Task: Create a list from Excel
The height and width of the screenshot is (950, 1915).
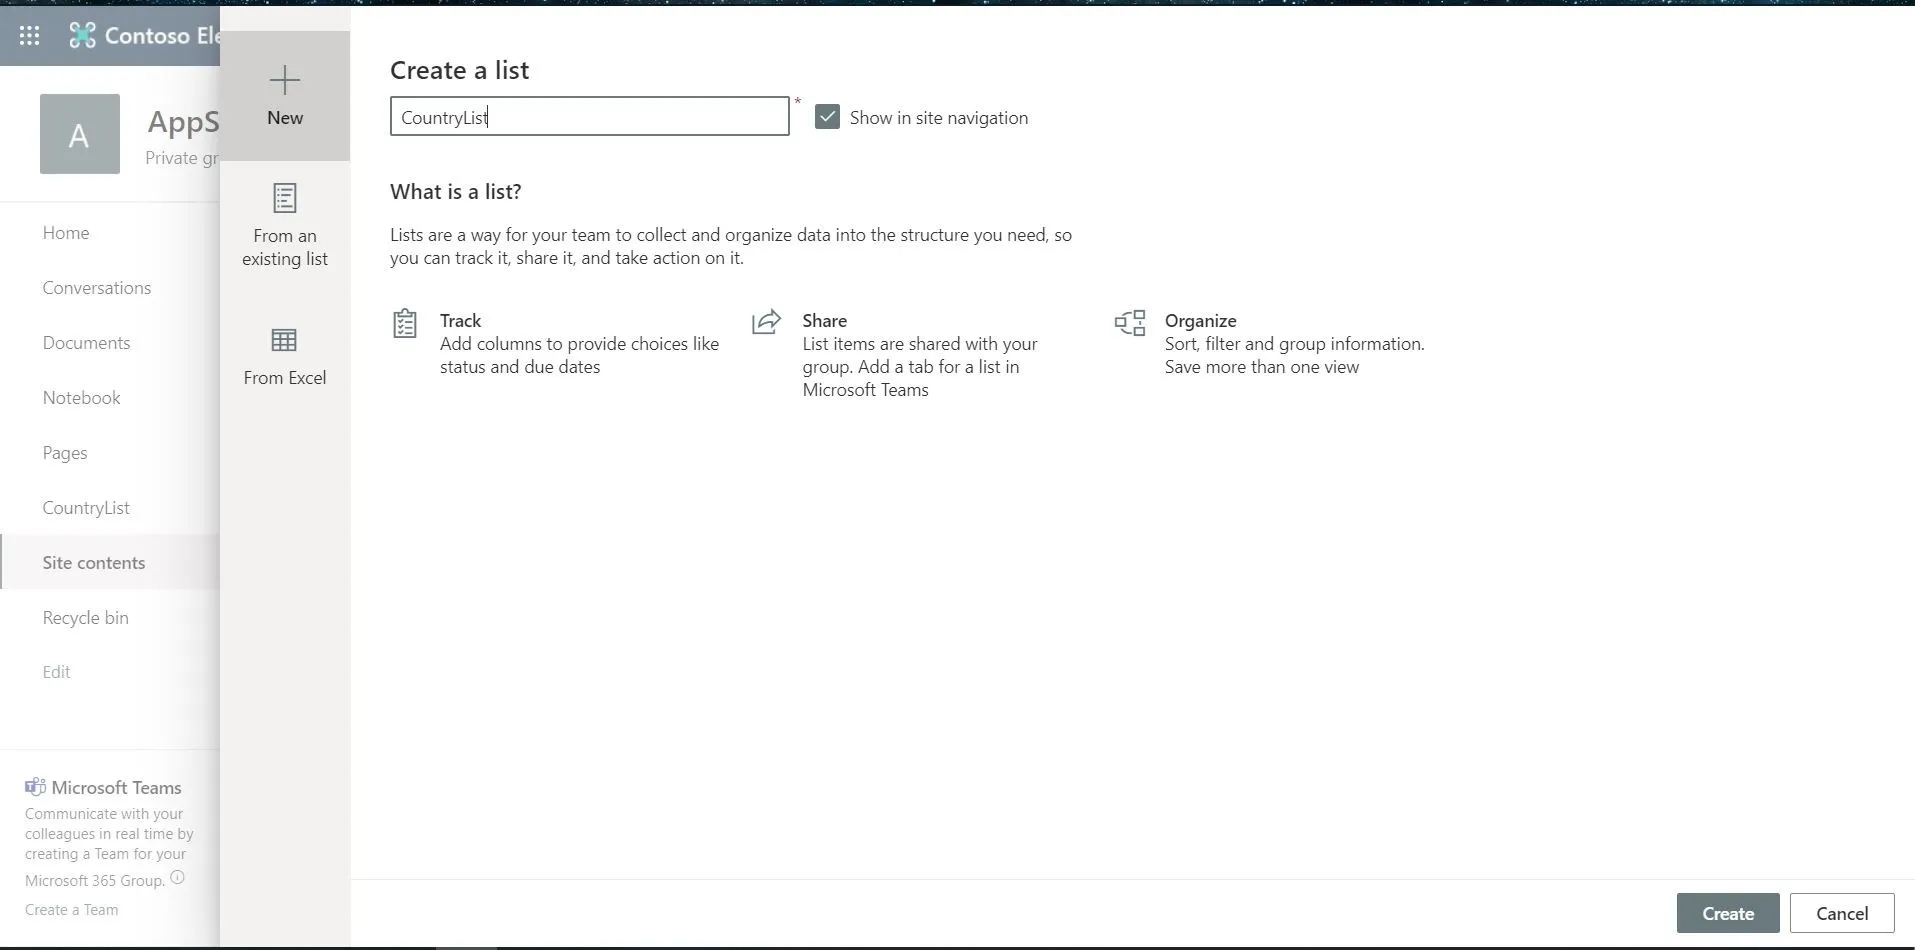Action: [x=285, y=353]
